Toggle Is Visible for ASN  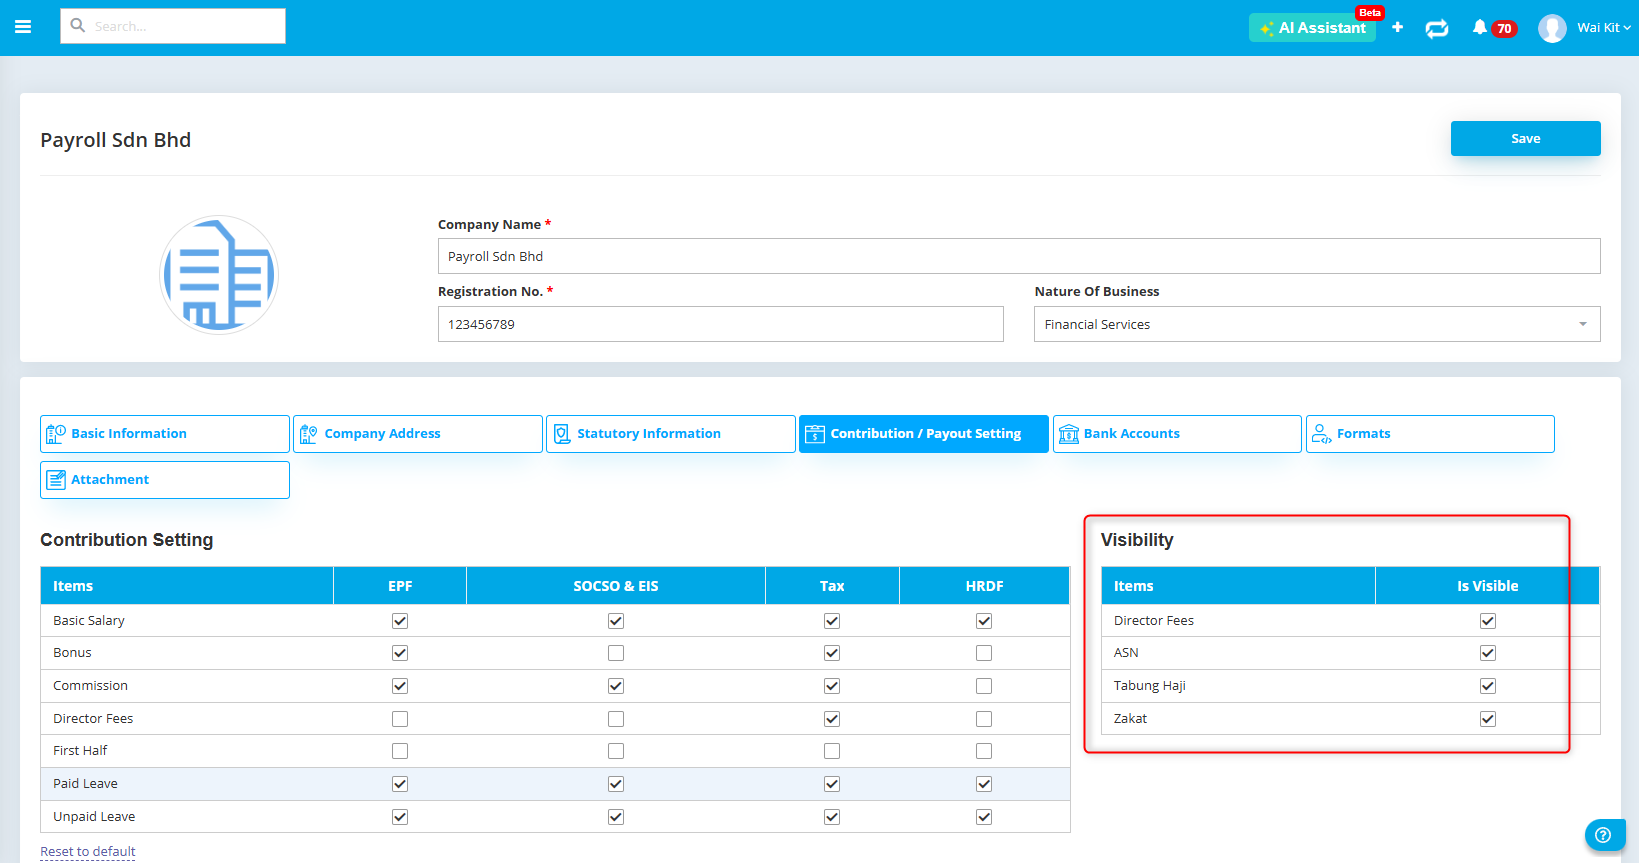[x=1488, y=653]
